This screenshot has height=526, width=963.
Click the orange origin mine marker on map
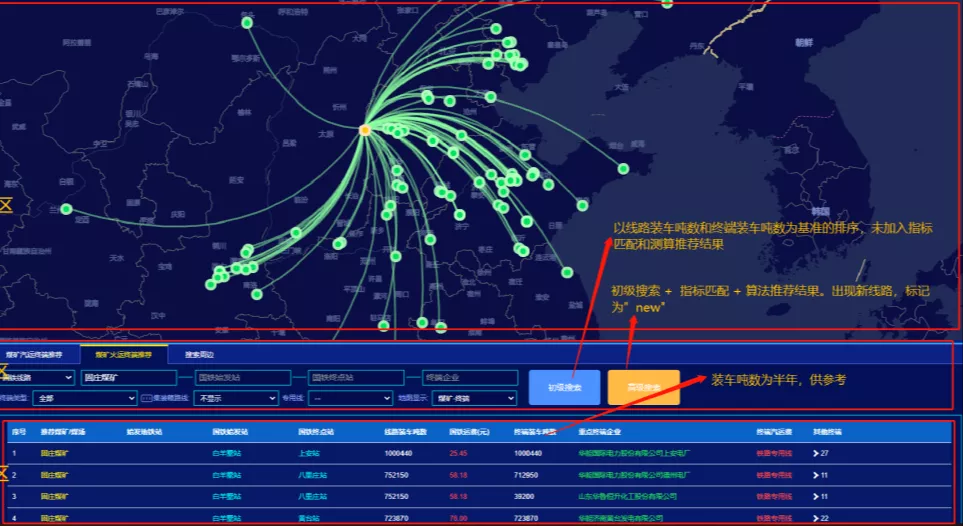(x=365, y=130)
